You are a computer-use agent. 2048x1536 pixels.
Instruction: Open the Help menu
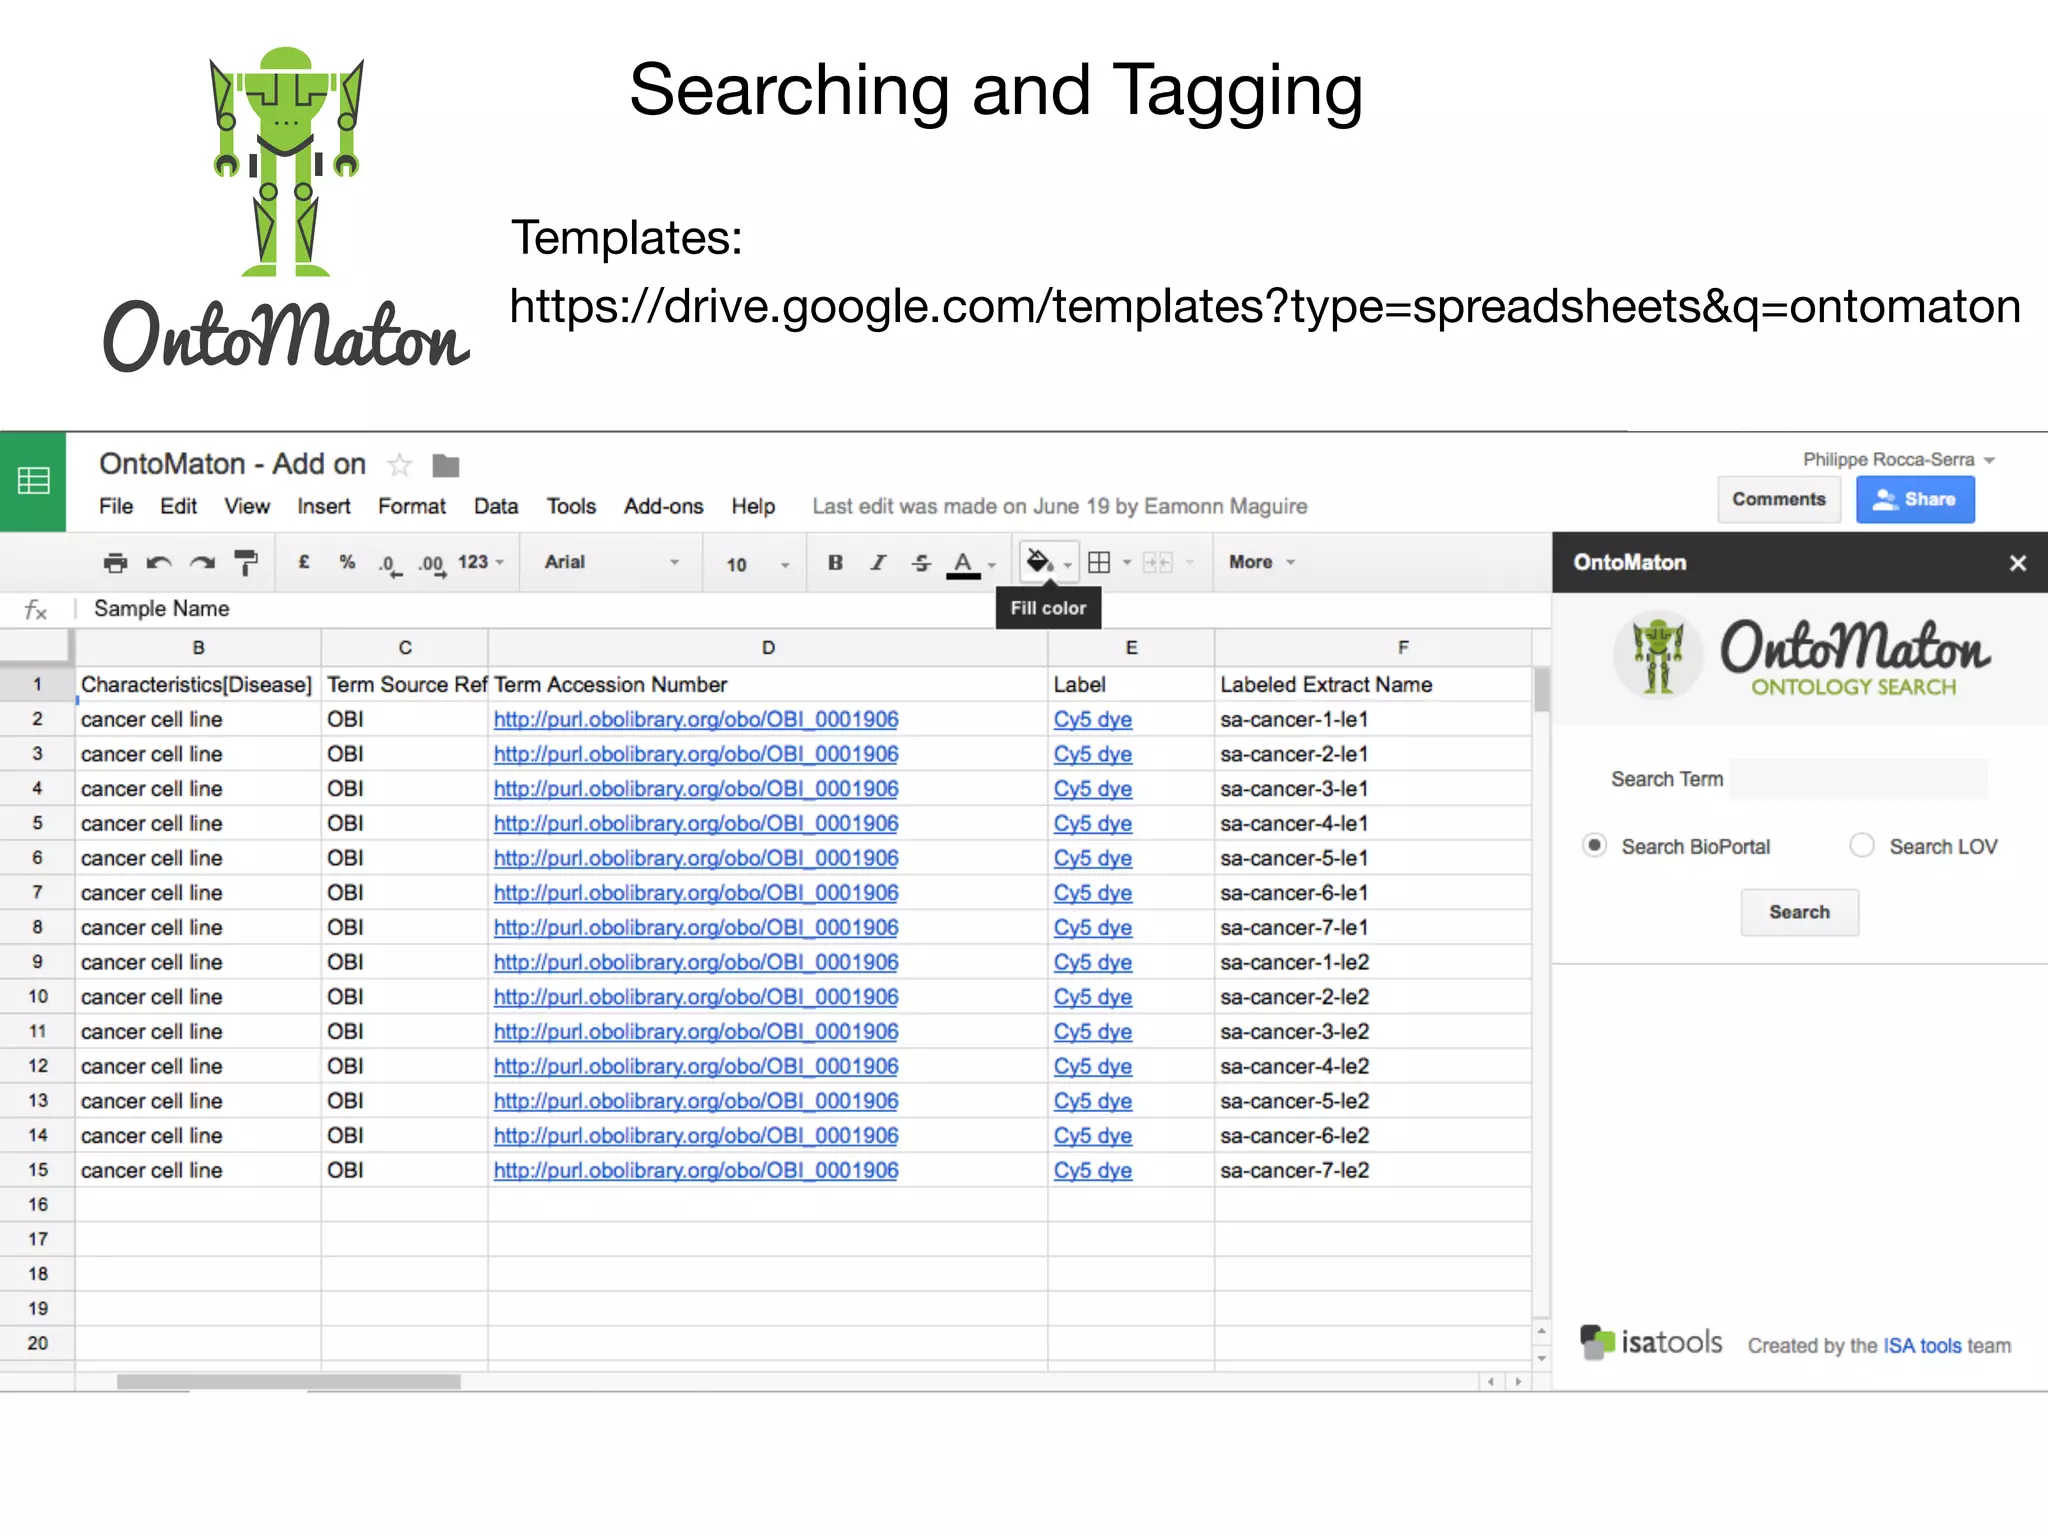(x=753, y=507)
